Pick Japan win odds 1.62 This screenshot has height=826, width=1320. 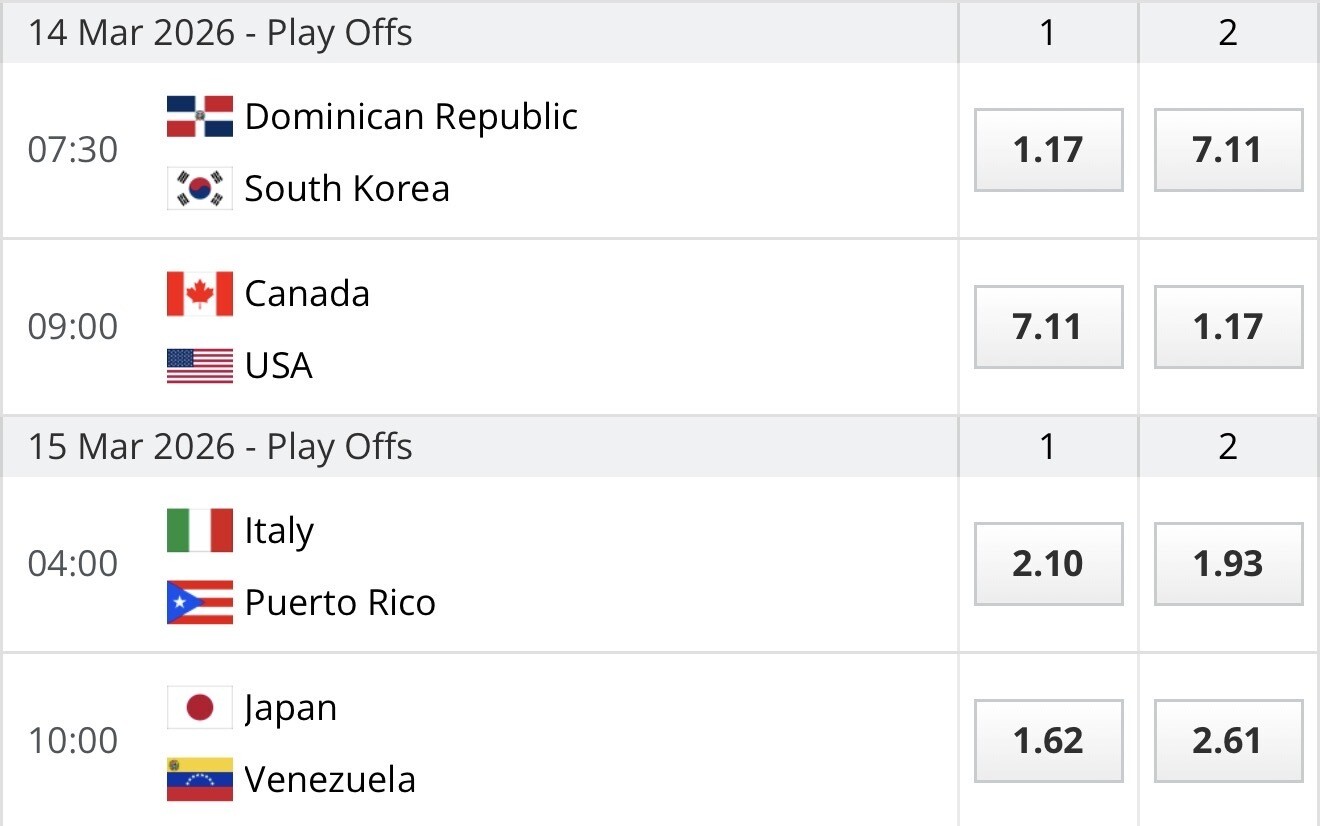click(x=1048, y=741)
